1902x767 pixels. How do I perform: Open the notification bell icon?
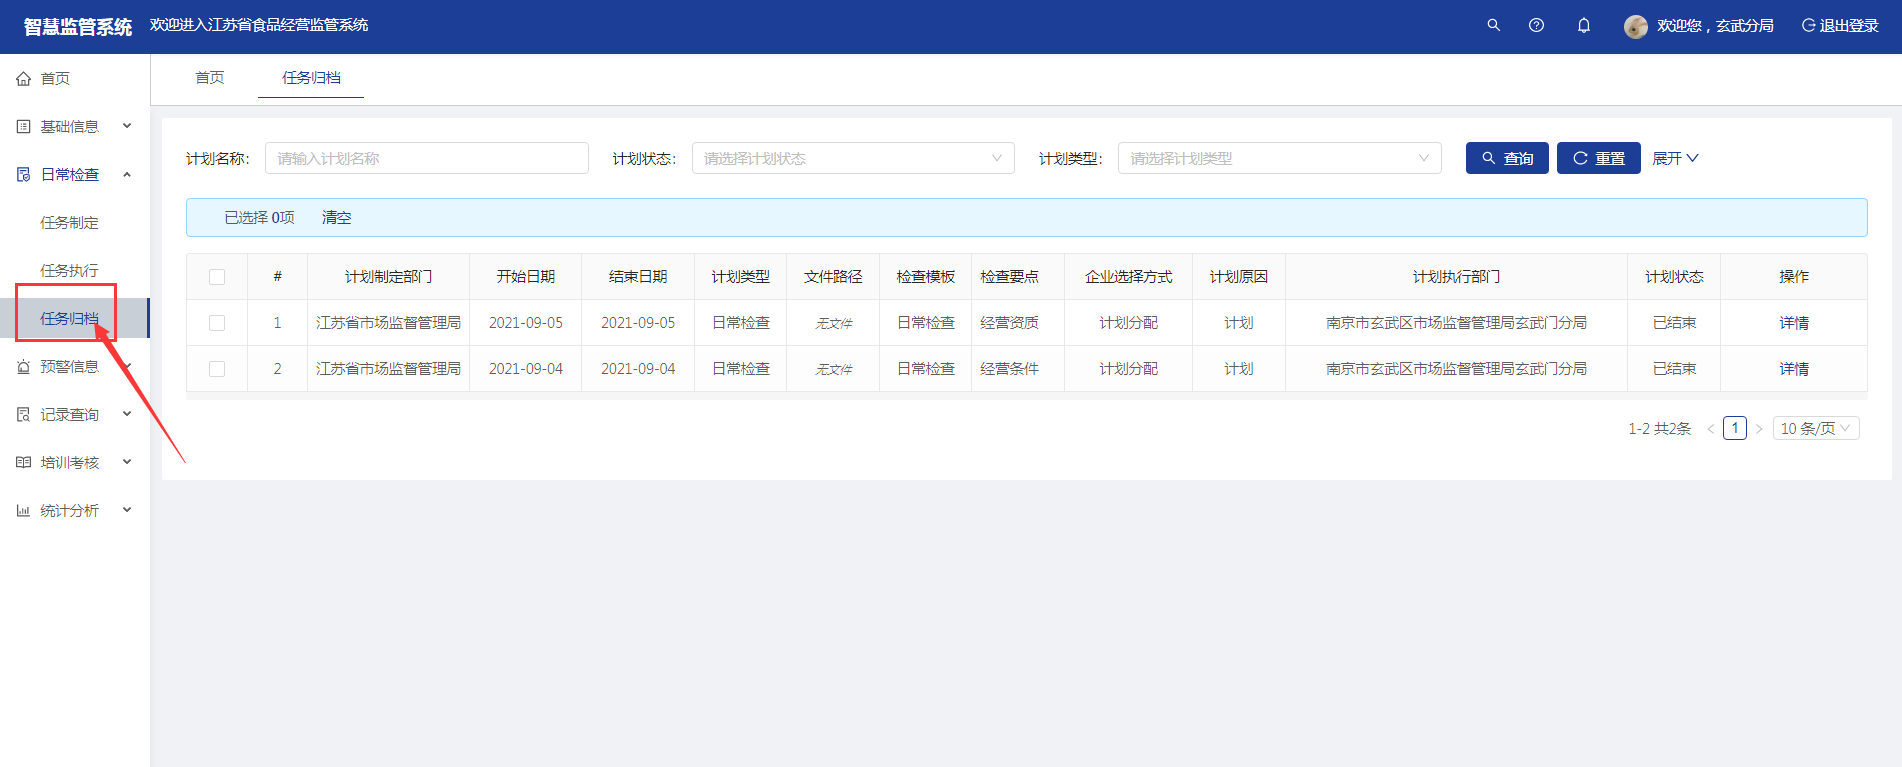point(1584,25)
